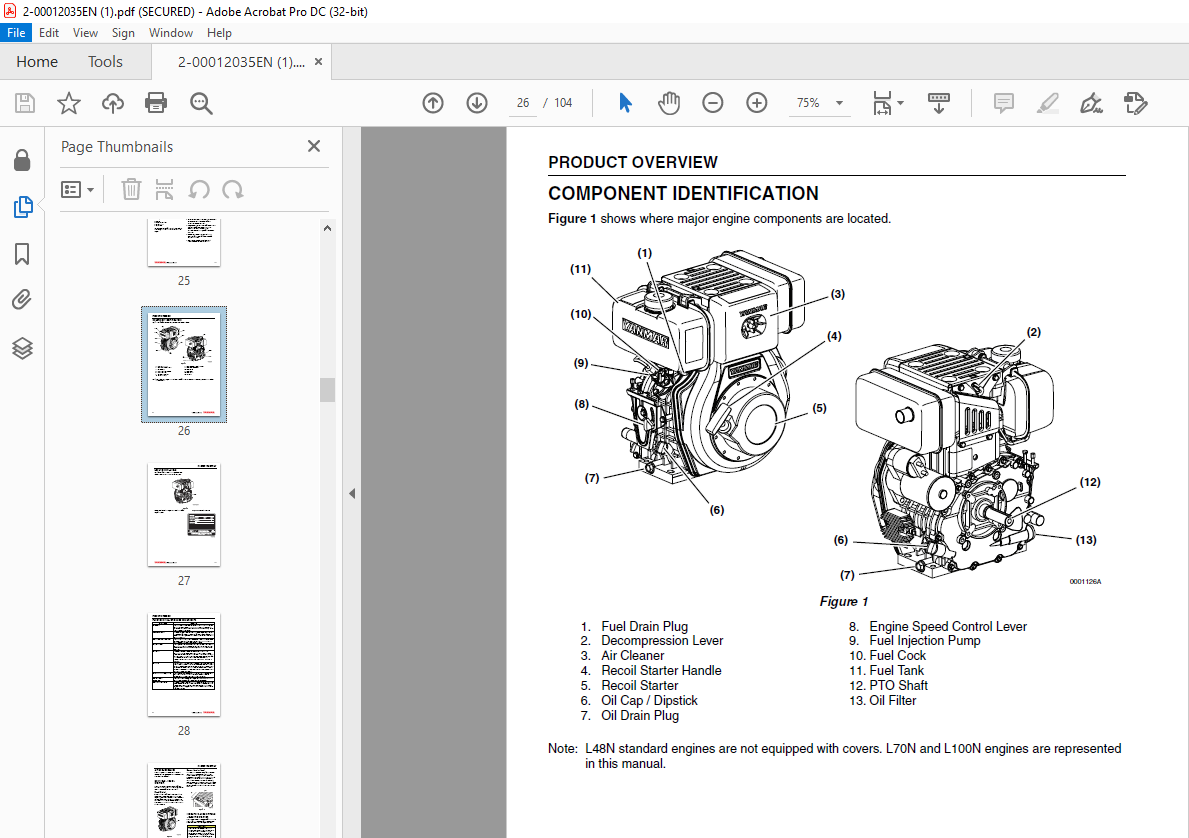Viewport: 1189px width, 838px height.
Task: Switch to the Home tab
Action: (x=37, y=61)
